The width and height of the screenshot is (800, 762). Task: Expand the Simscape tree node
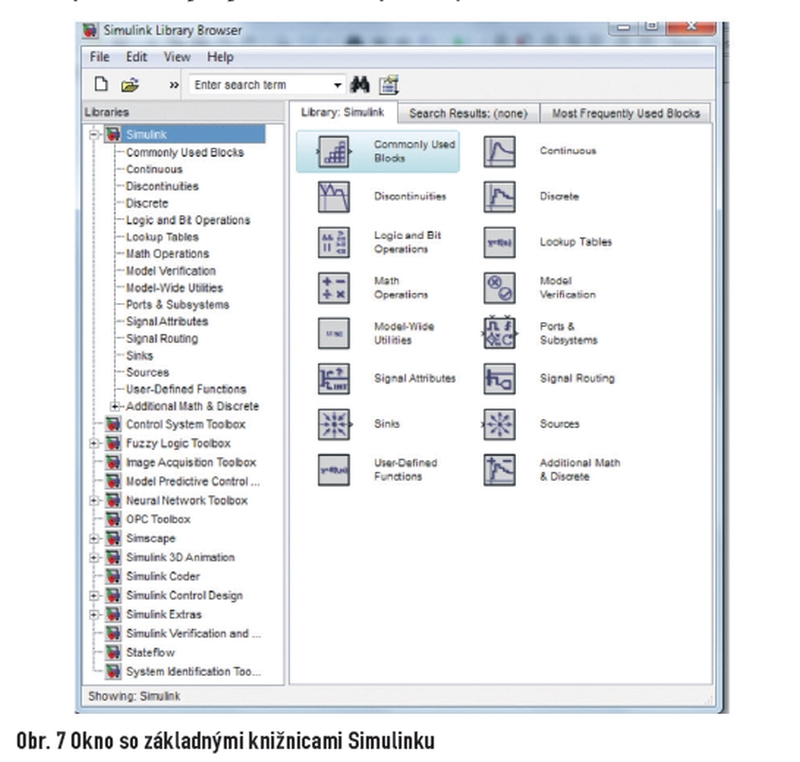point(94,538)
